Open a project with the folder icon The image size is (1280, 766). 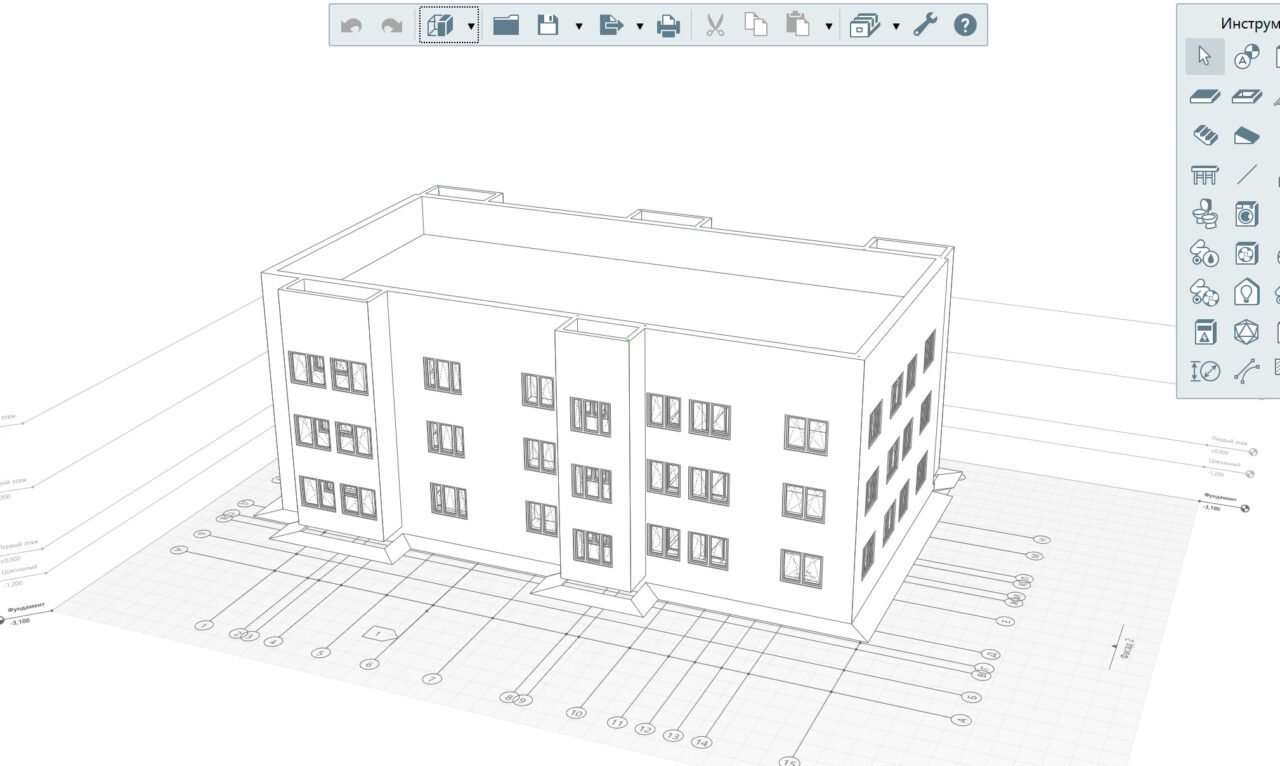(x=506, y=26)
